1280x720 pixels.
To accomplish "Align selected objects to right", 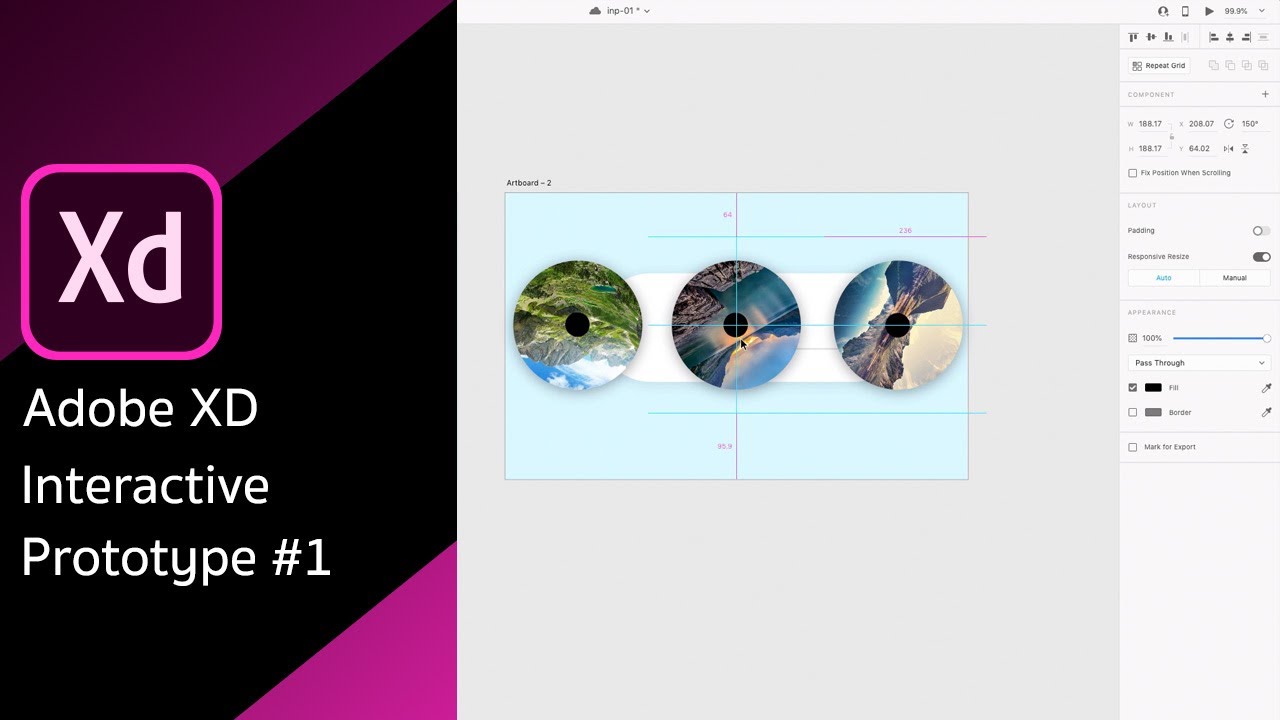I will (1246, 37).
